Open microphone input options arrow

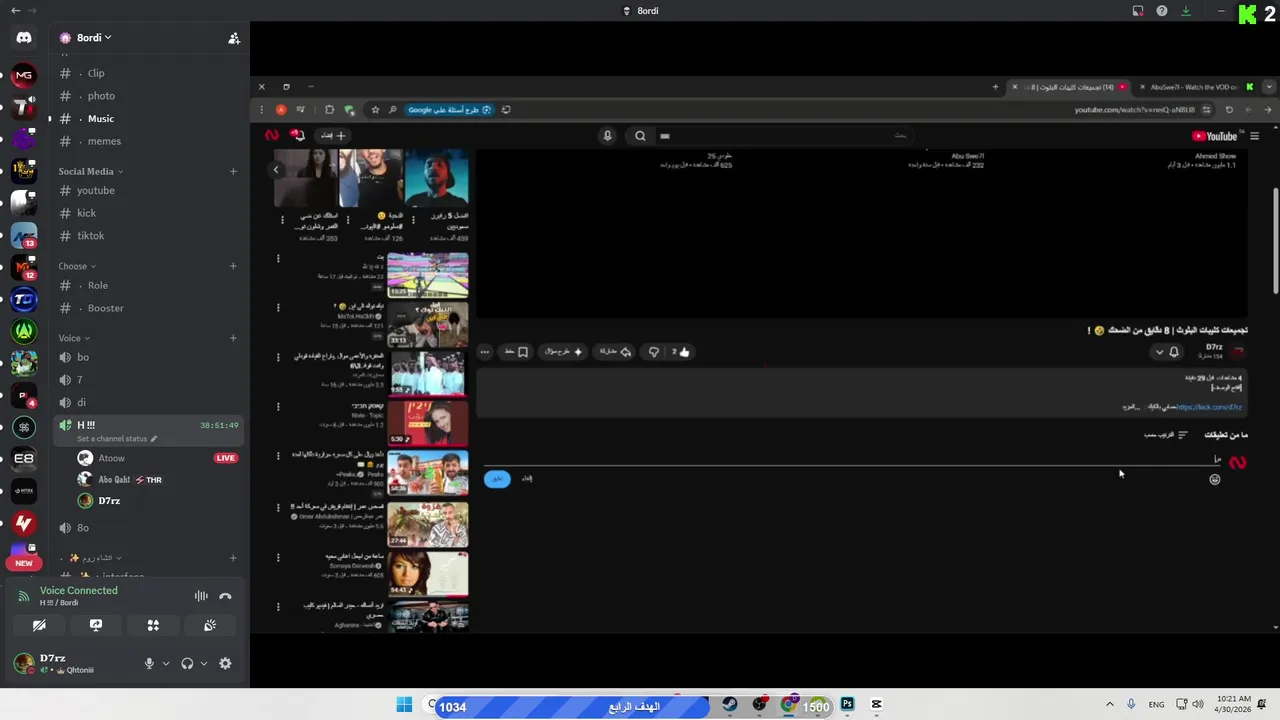point(166,663)
